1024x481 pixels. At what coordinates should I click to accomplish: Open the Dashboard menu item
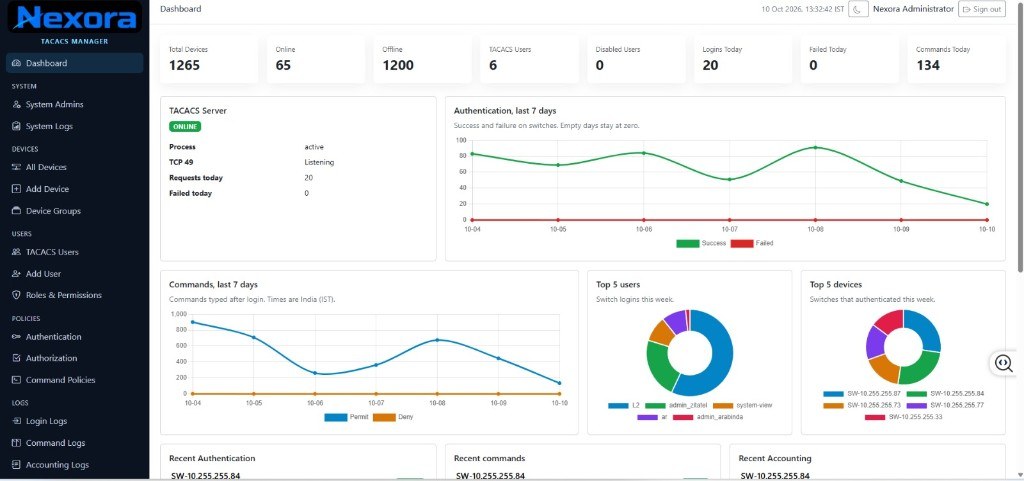(74, 63)
